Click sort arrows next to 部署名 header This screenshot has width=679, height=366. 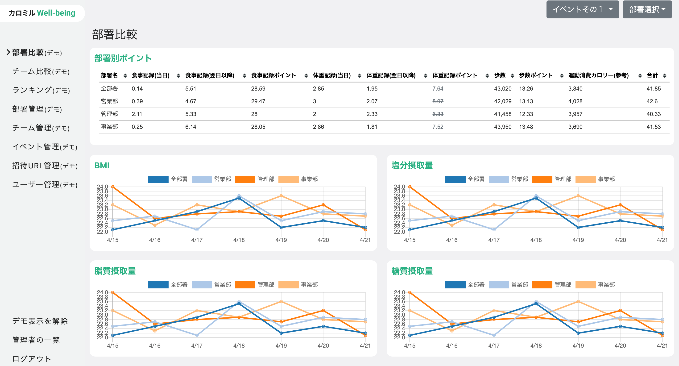(125, 75)
